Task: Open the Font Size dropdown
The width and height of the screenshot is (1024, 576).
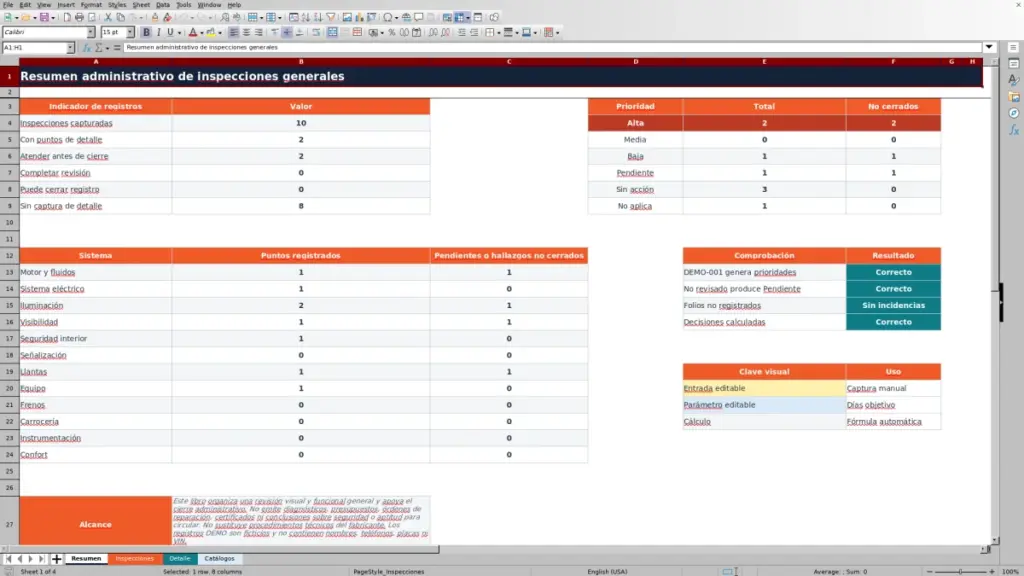Action: click(130, 33)
